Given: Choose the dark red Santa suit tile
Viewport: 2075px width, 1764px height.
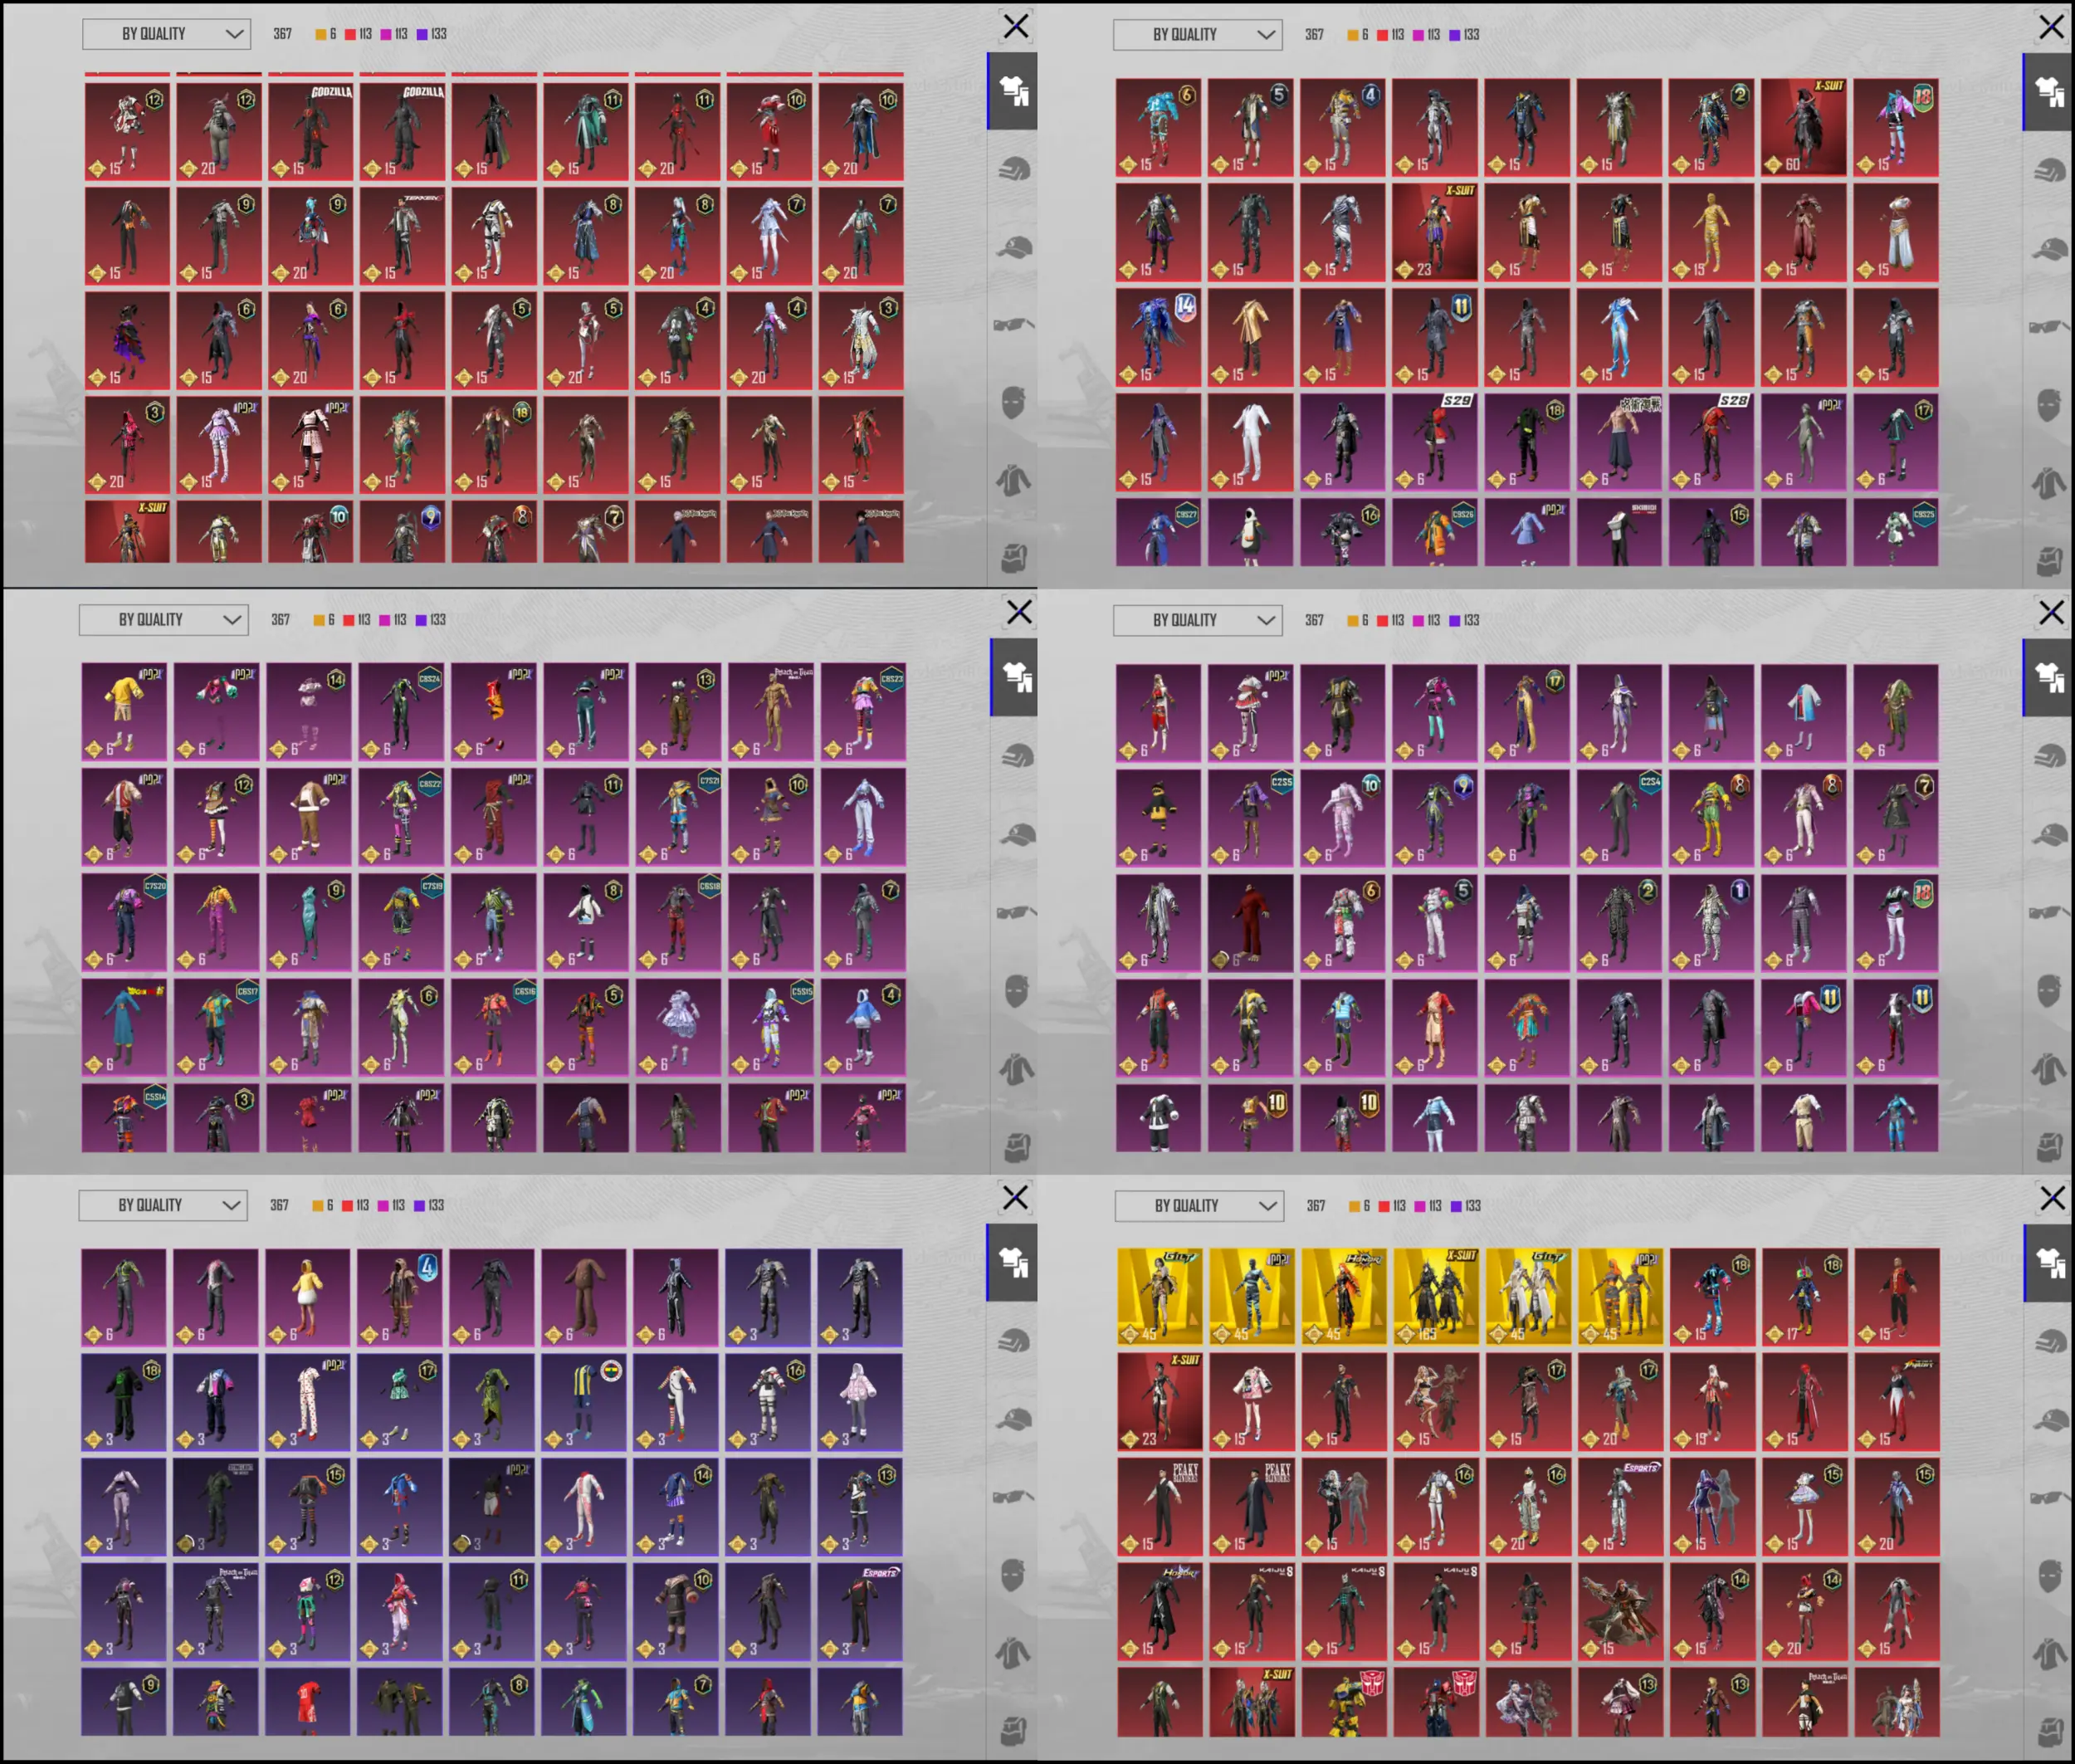Looking at the screenshot, I should tap(1250, 922).
